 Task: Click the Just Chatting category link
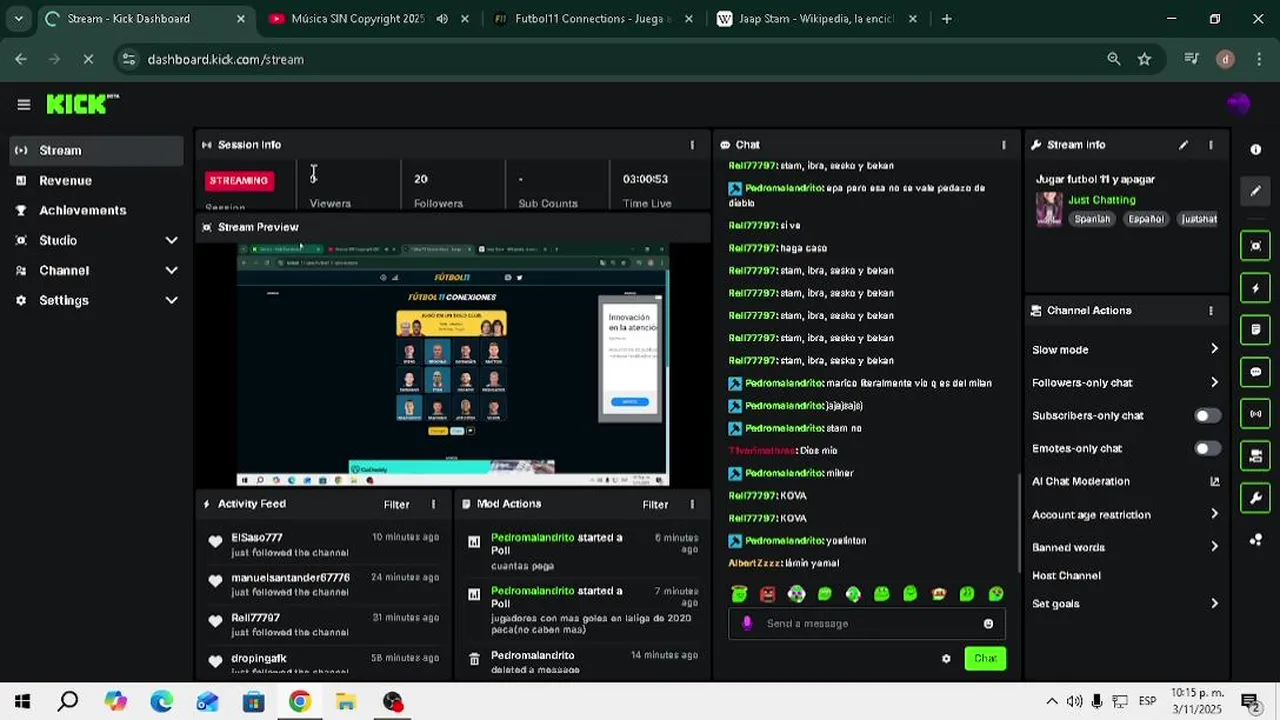point(1101,200)
